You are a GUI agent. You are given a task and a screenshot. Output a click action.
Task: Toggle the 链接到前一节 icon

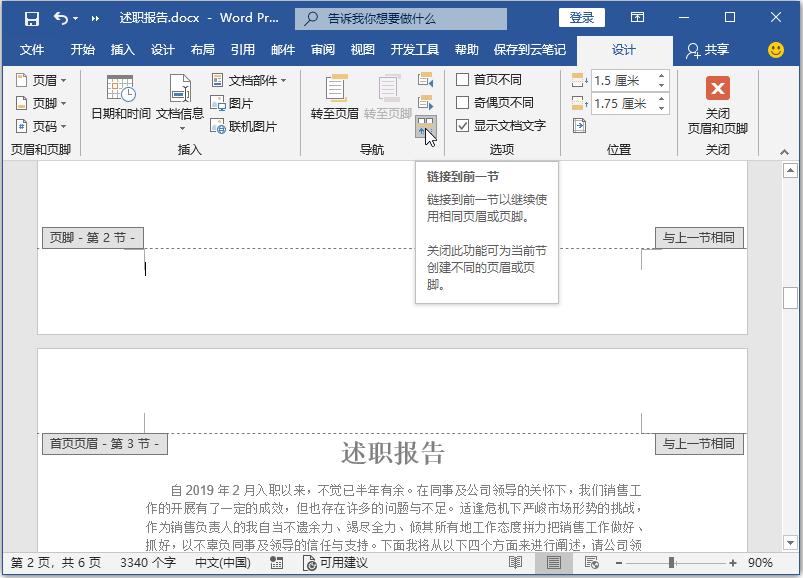point(427,125)
